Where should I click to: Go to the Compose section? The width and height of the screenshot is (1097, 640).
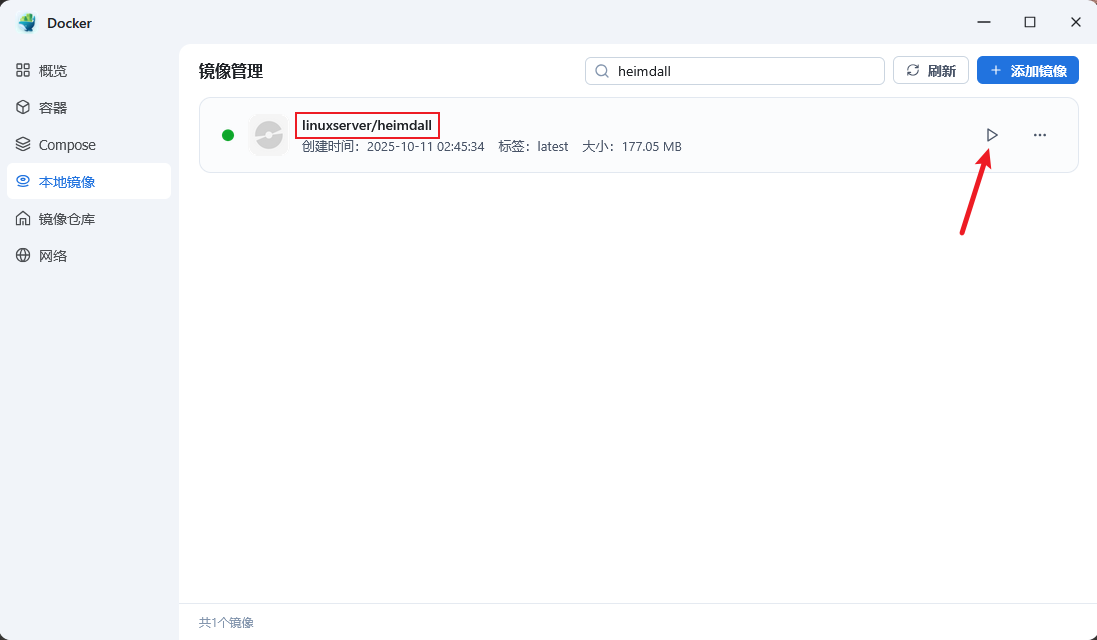click(x=89, y=145)
